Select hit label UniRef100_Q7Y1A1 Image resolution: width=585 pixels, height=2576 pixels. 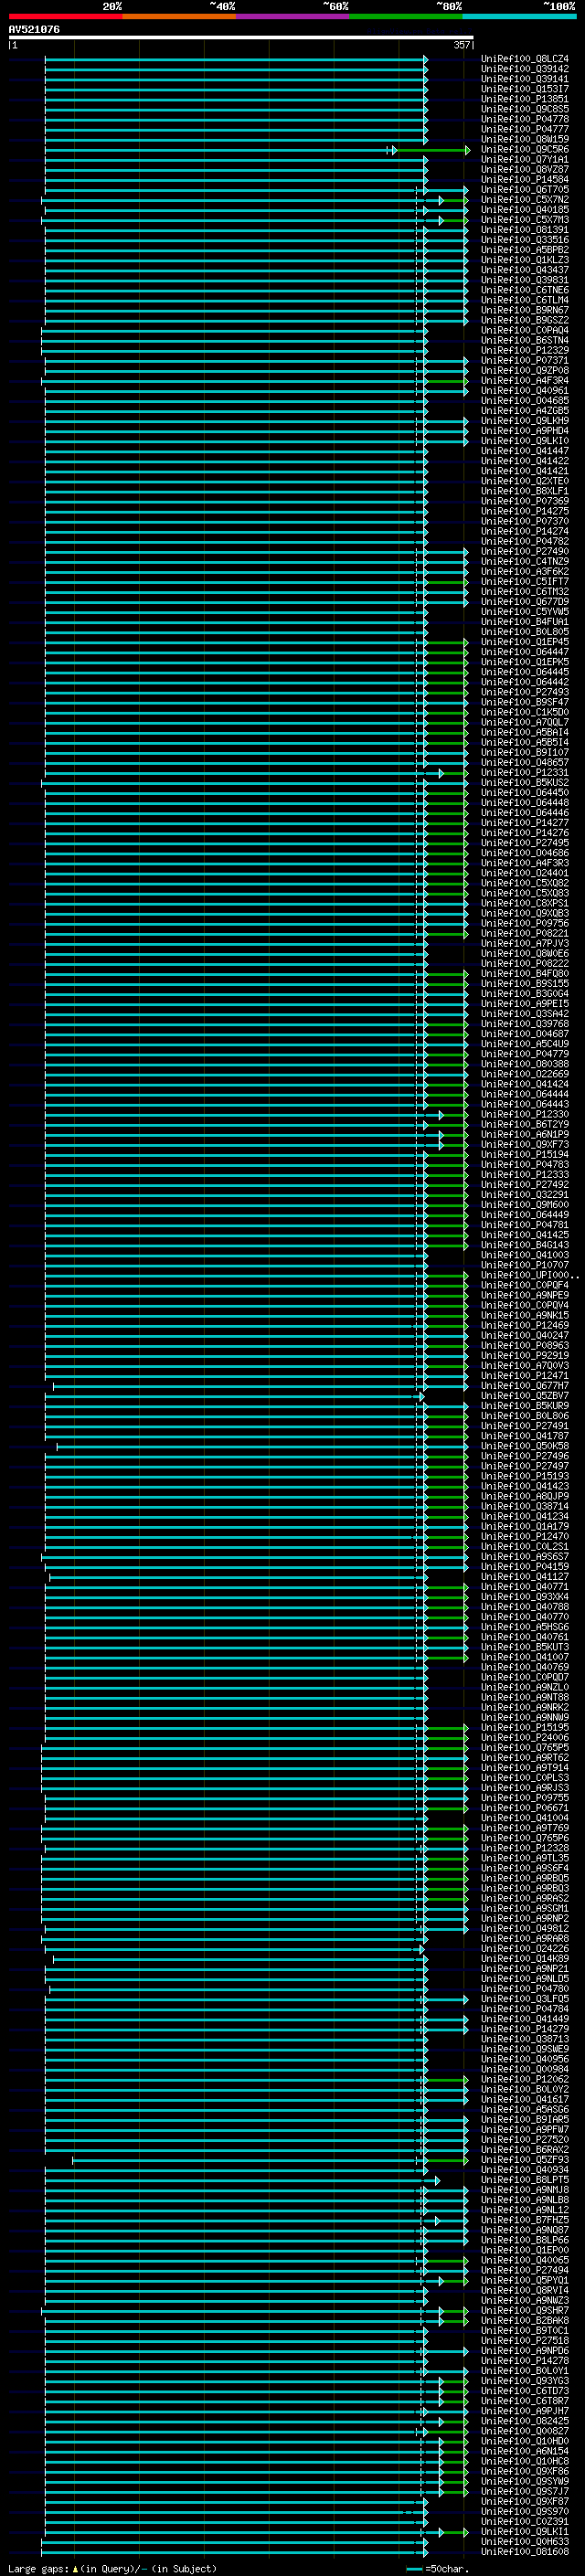(x=524, y=160)
